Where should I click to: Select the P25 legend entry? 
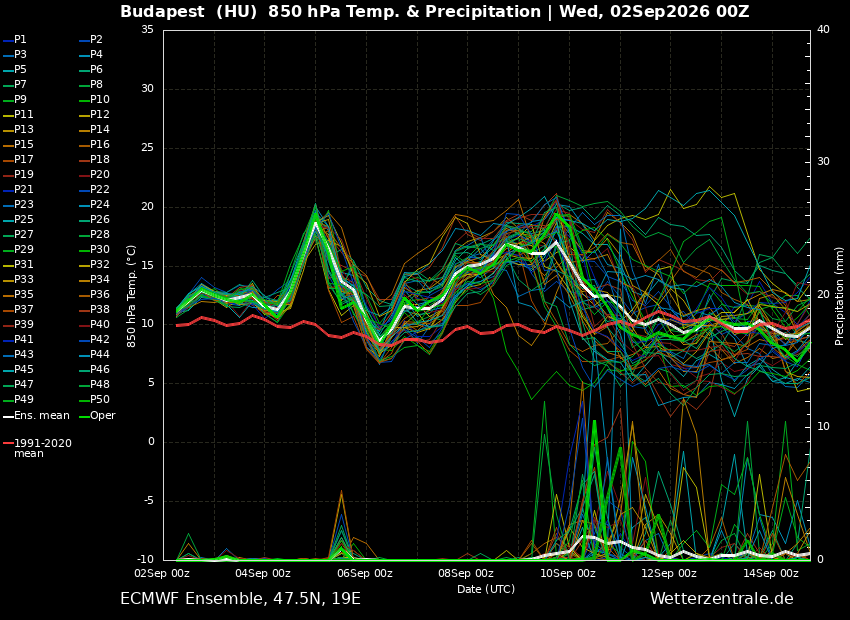coord(18,219)
